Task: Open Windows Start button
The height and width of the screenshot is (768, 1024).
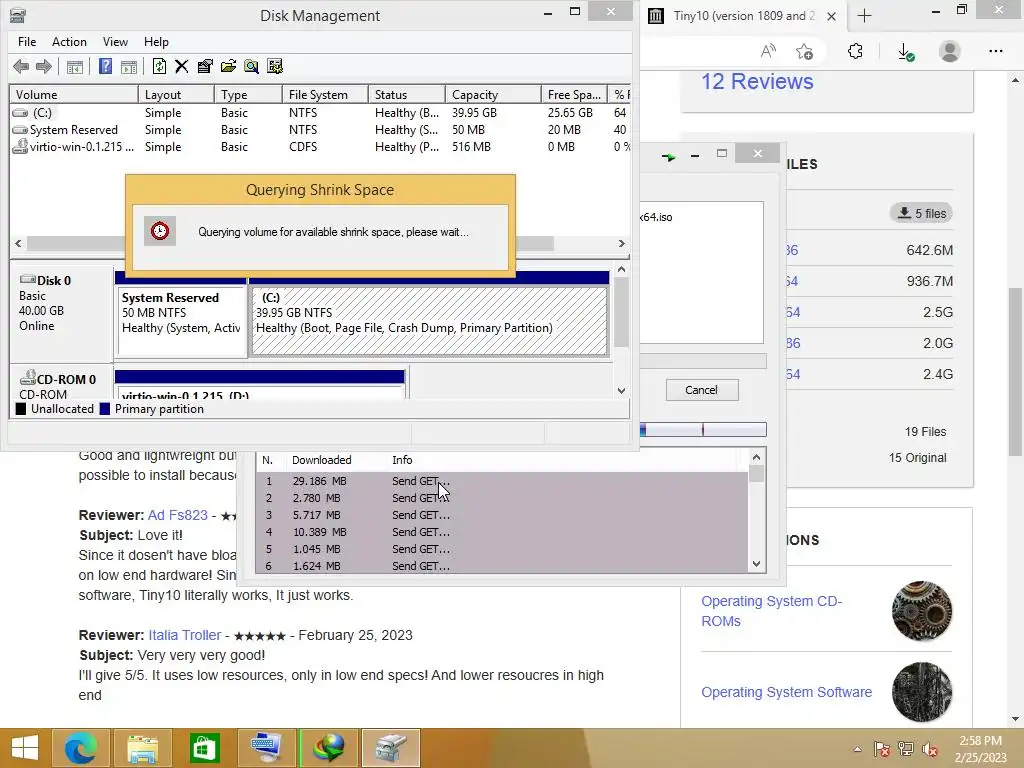Action: [x=25, y=748]
